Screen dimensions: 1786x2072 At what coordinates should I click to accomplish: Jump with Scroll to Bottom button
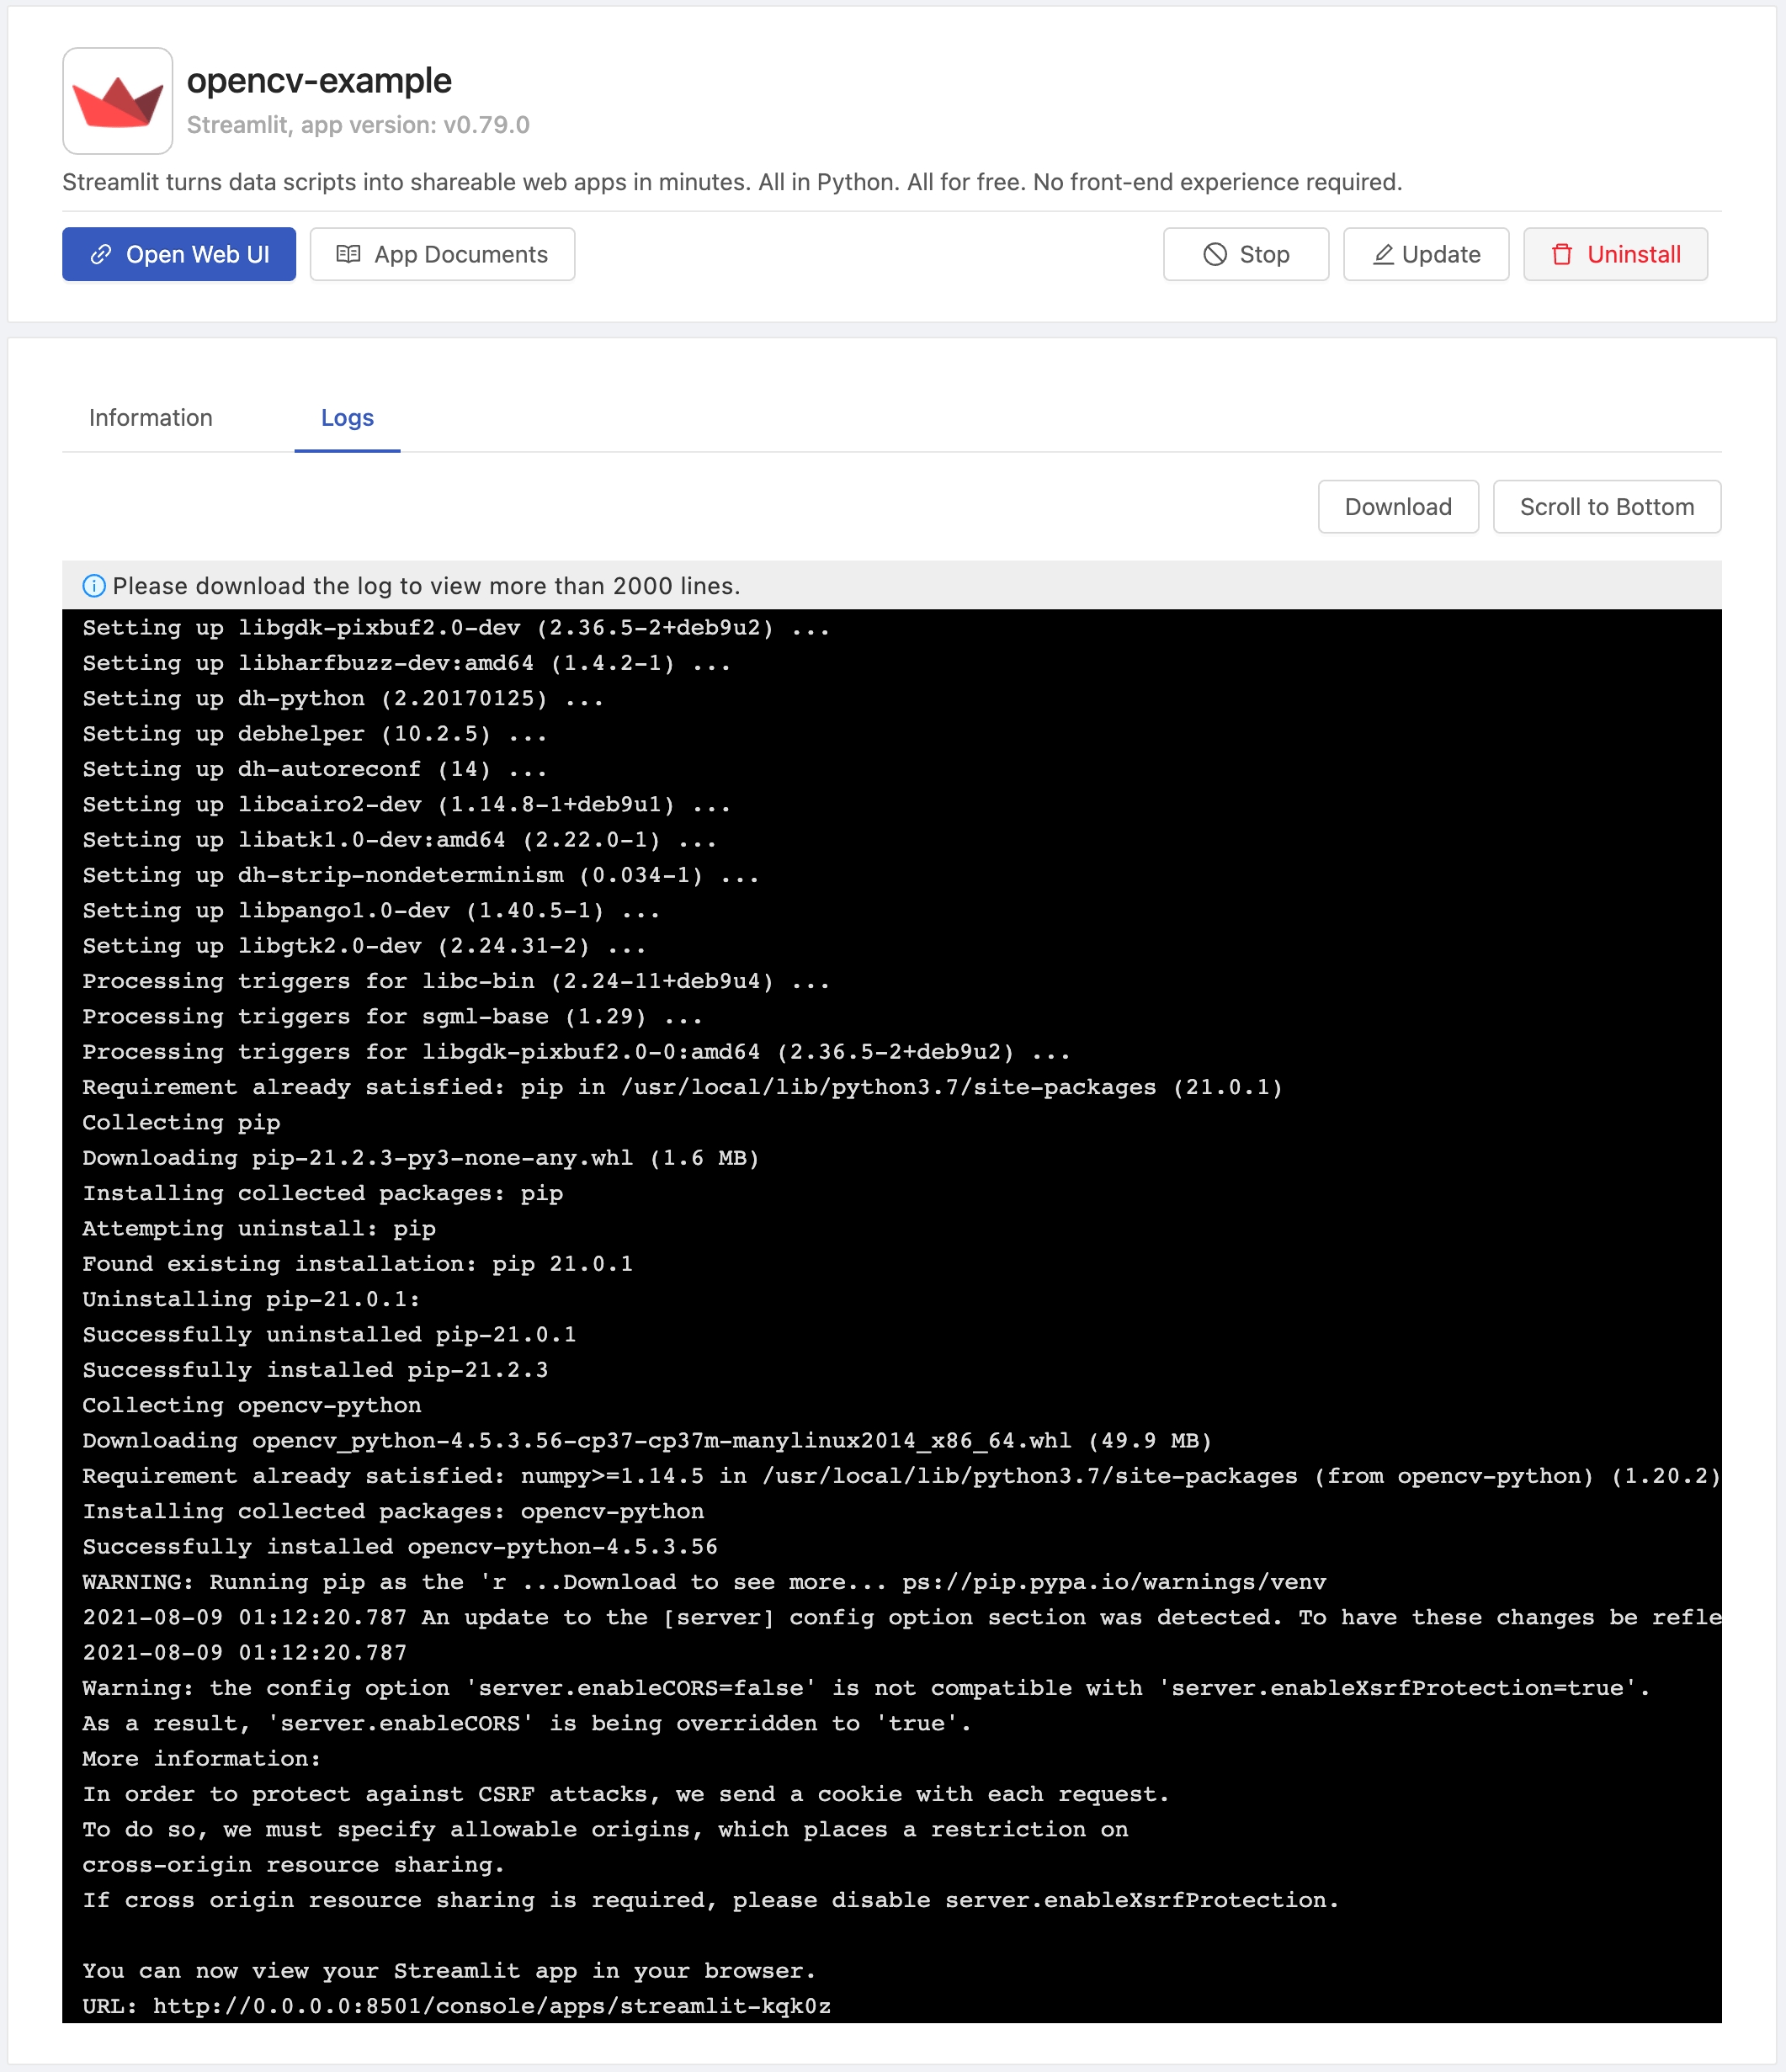click(1607, 507)
